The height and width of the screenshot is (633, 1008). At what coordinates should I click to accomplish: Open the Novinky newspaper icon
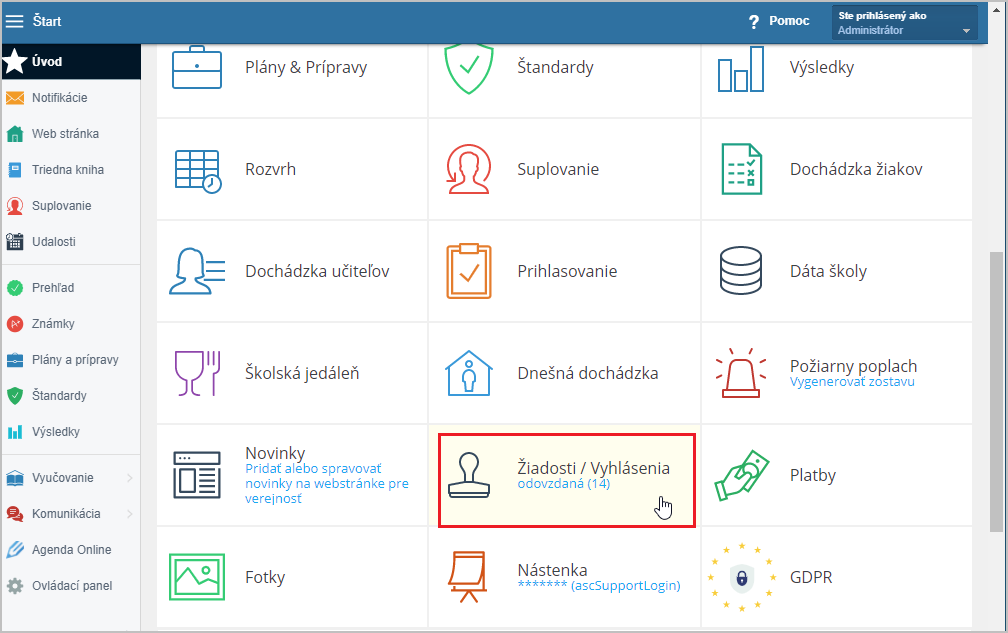(197, 475)
